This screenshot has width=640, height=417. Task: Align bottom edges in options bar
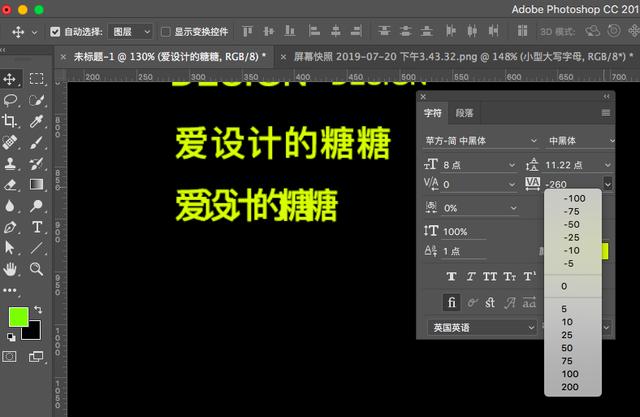(290, 31)
